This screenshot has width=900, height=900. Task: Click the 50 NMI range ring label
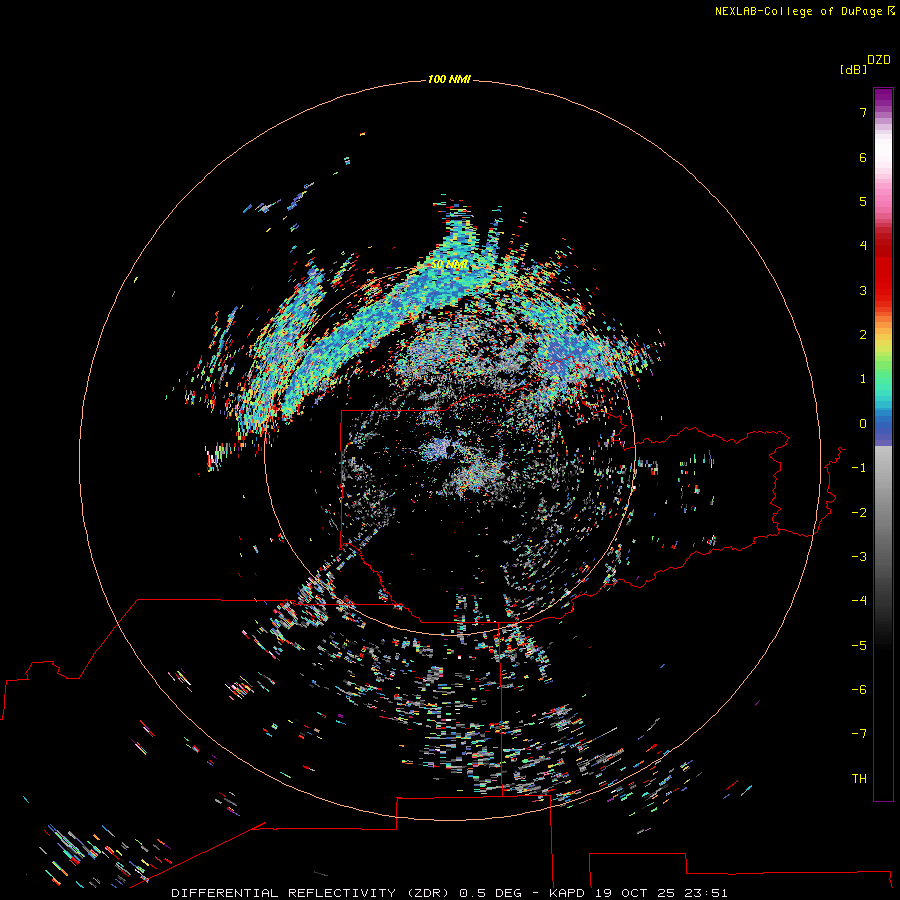pos(449,264)
